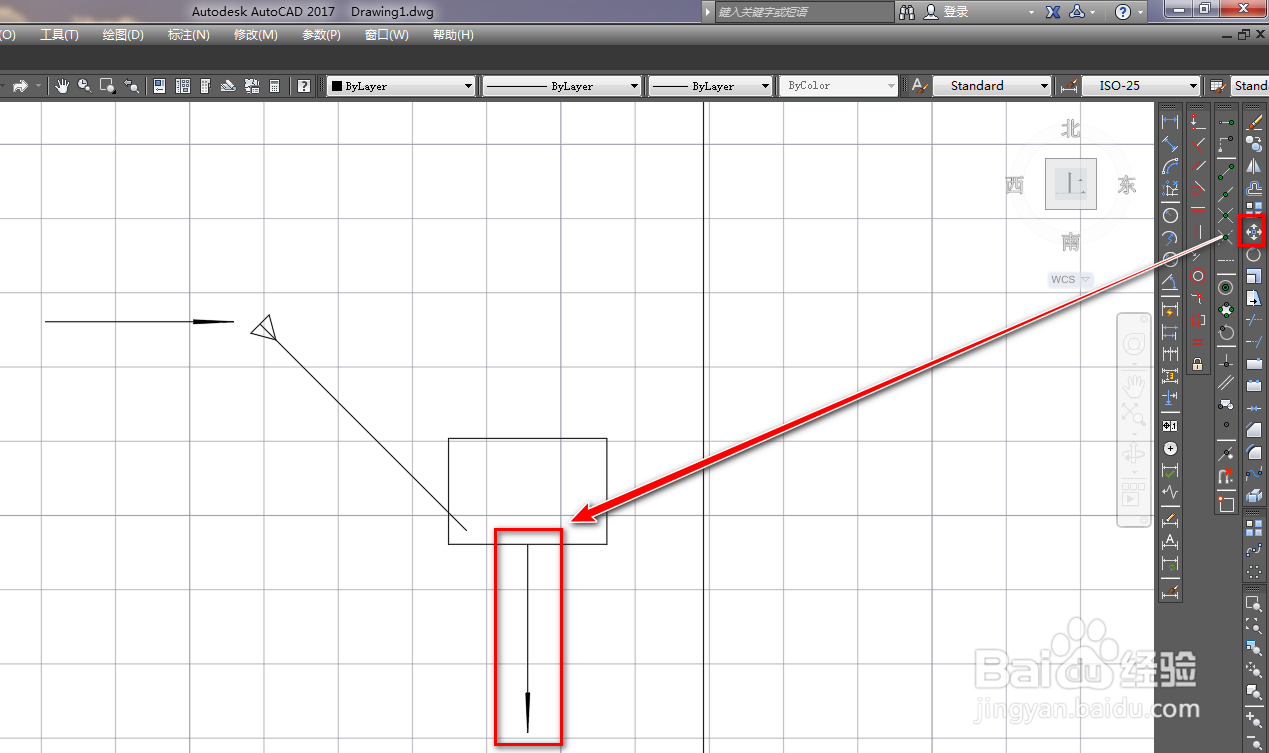Select the Offset tool
The image size is (1269, 753).
point(1253,188)
